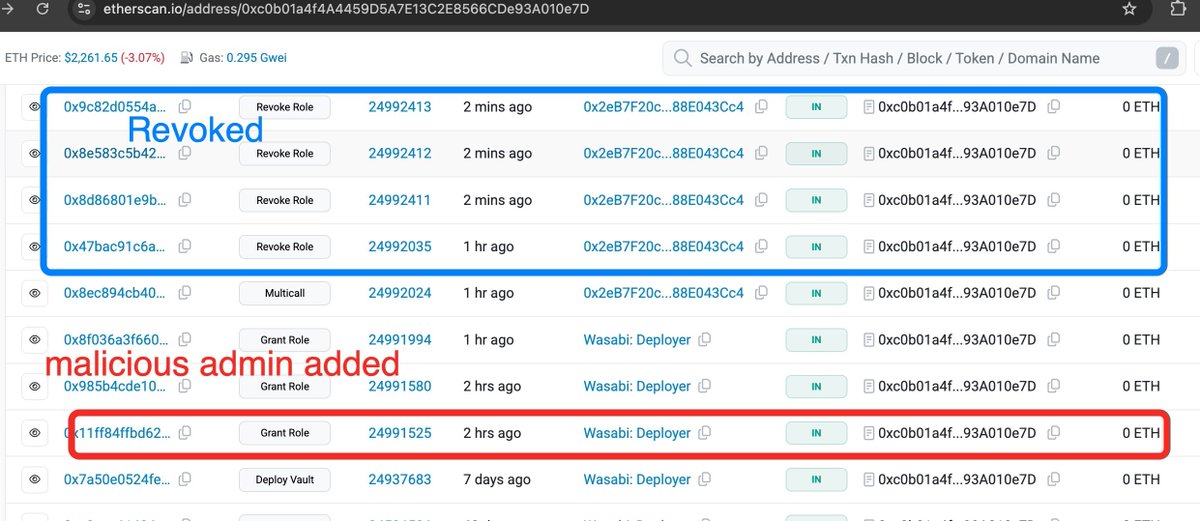
Task: Copy transaction hash 0x985b4cde10
Action: pos(184,386)
